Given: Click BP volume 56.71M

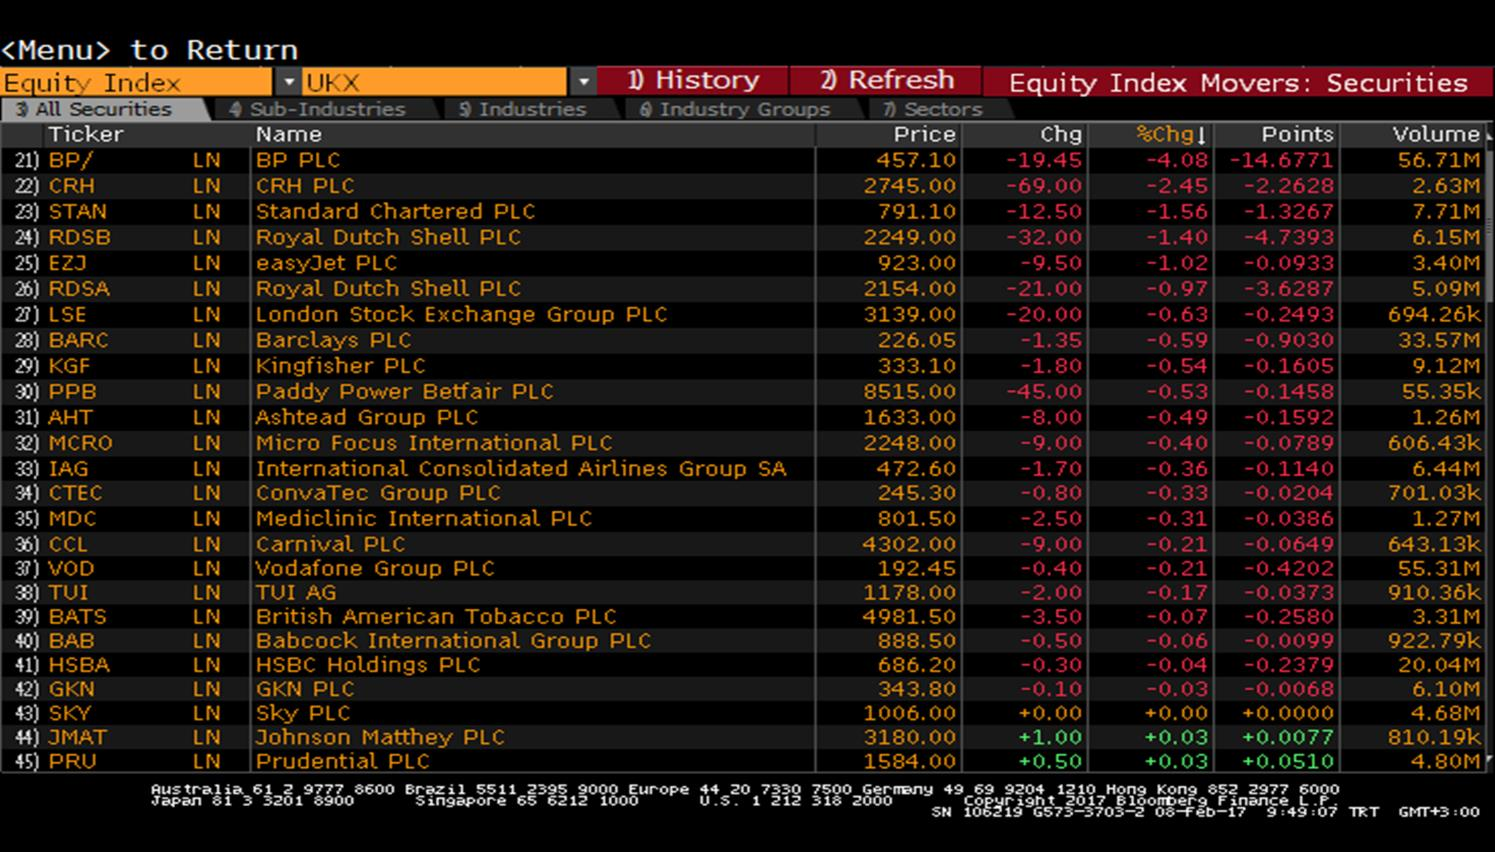Looking at the screenshot, I should pyautogui.click(x=1439, y=160).
